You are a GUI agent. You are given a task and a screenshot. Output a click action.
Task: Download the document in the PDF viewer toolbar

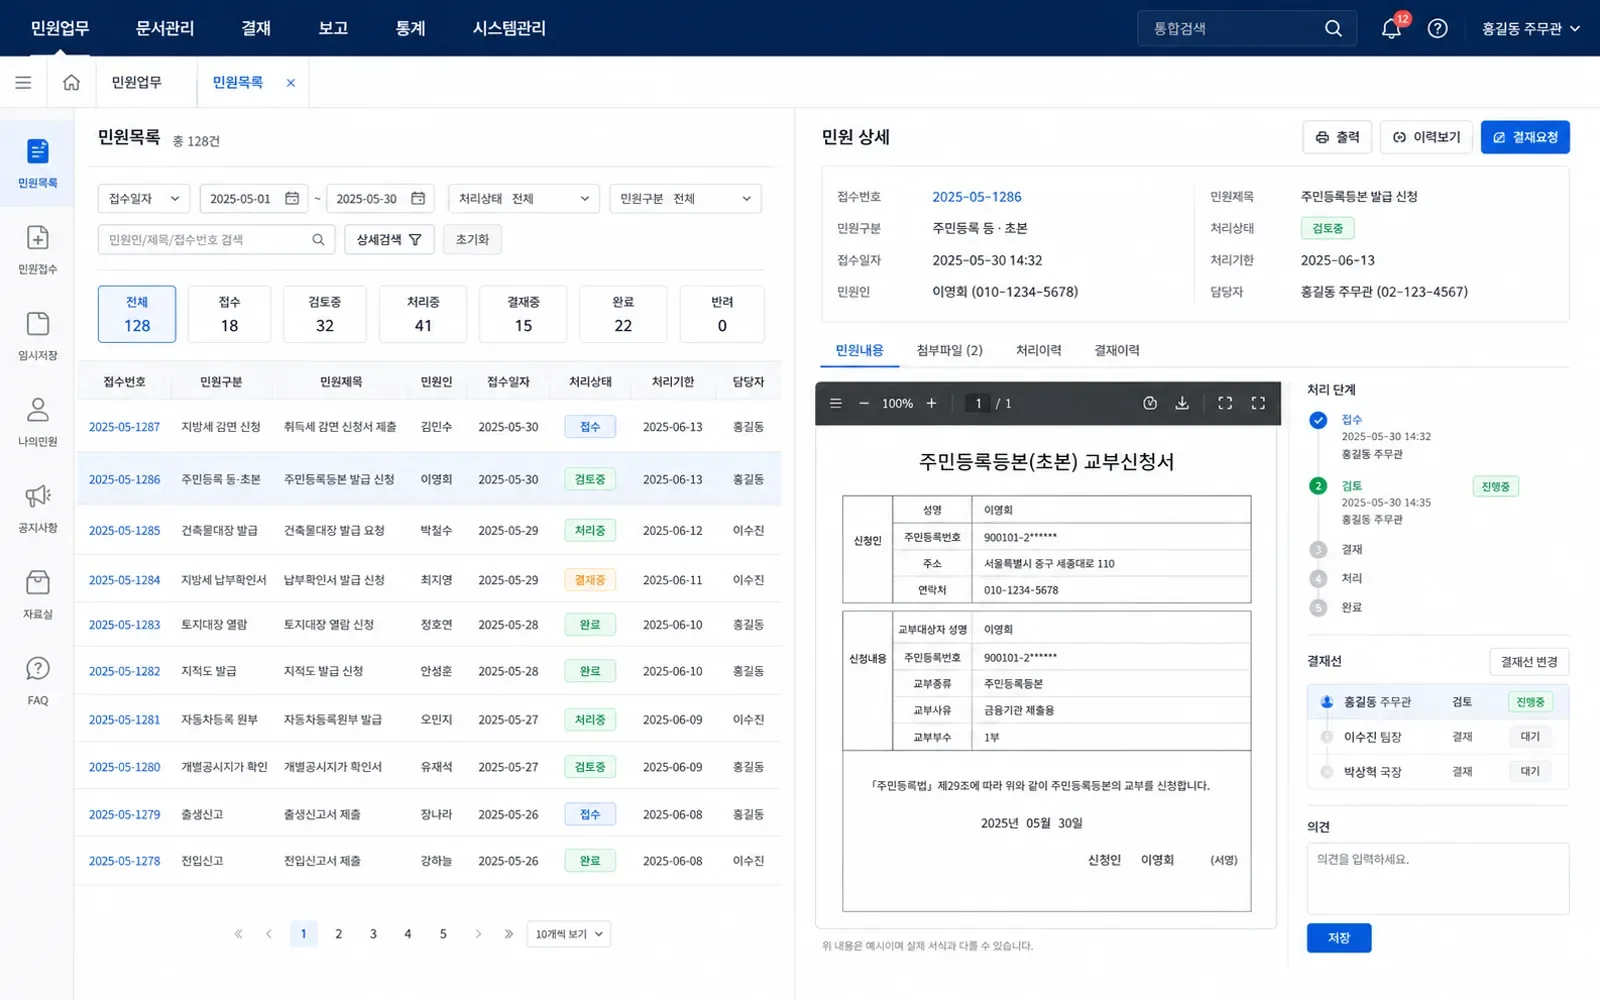[1182, 403]
